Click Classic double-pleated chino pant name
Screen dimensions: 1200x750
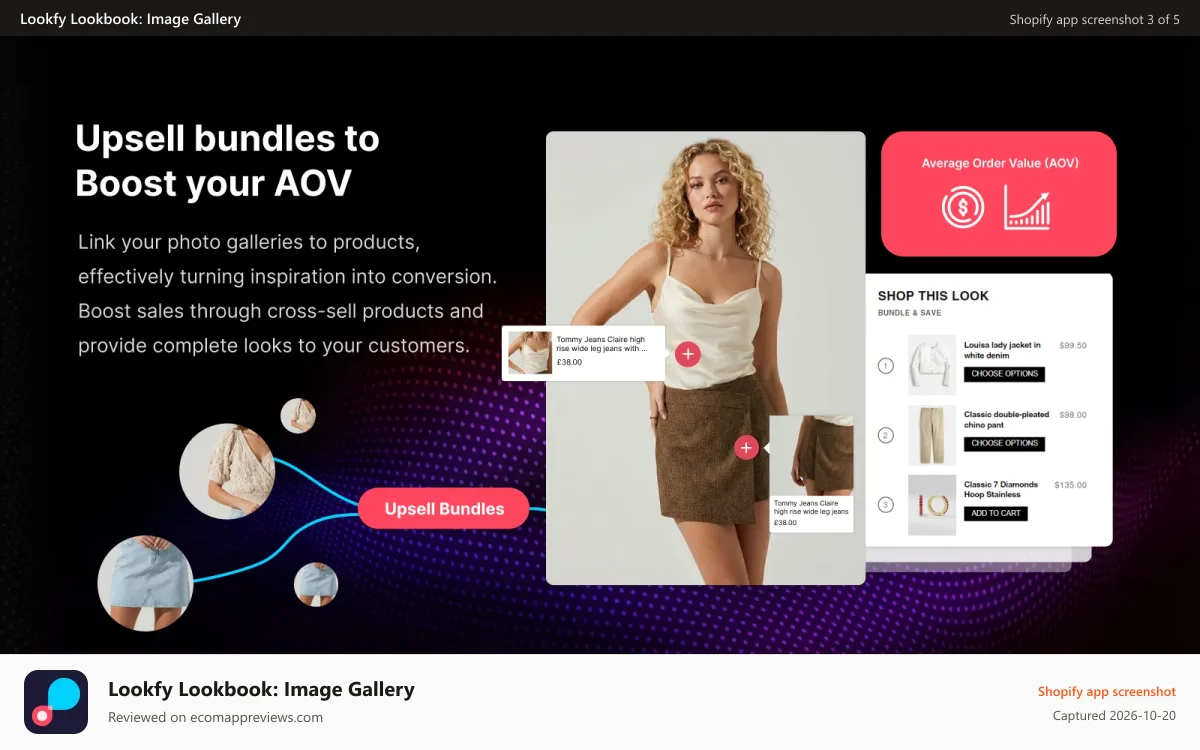pos(1006,419)
